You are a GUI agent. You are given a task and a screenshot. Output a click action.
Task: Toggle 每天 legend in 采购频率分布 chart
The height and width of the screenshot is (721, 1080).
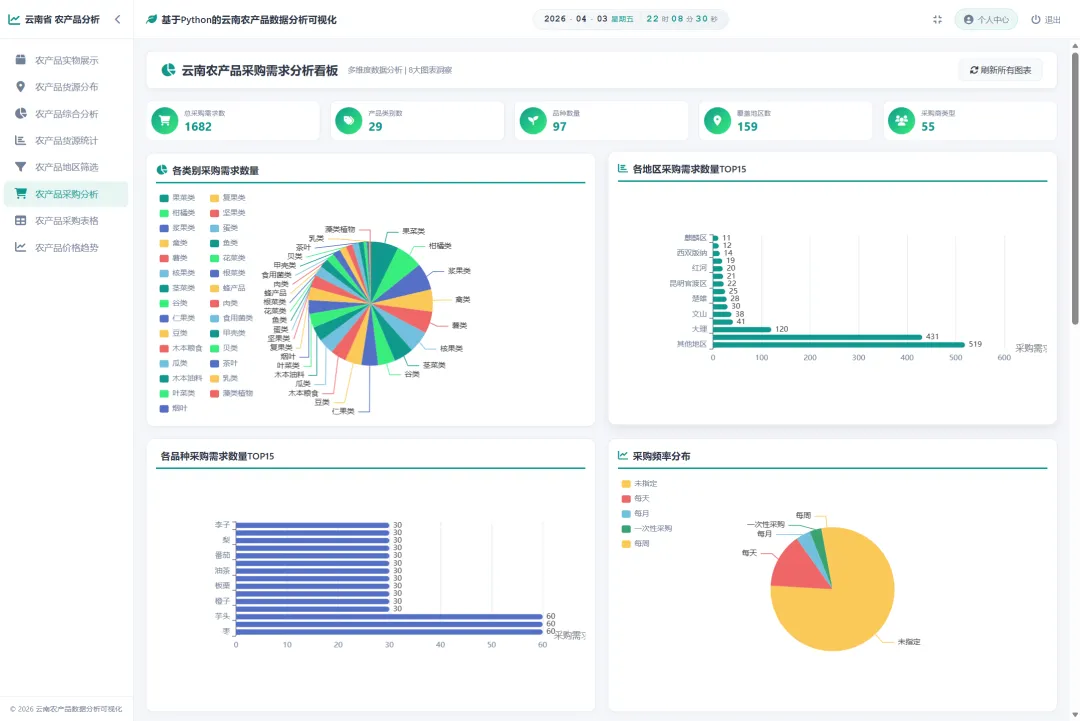coord(635,499)
